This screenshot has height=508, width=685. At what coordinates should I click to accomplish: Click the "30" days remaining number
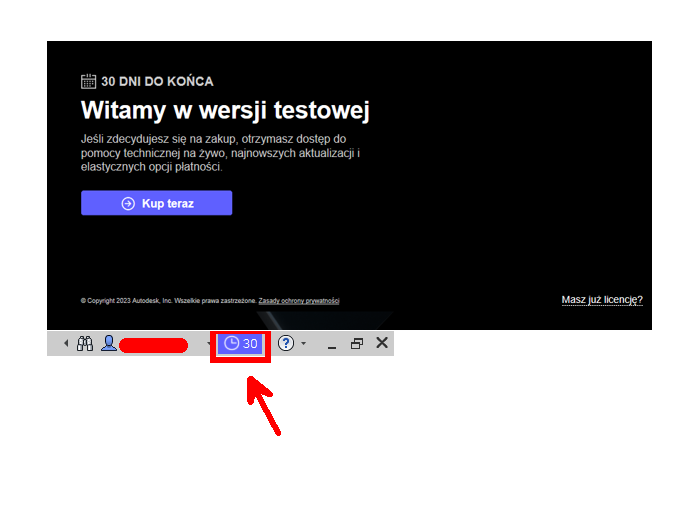tap(250, 344)
